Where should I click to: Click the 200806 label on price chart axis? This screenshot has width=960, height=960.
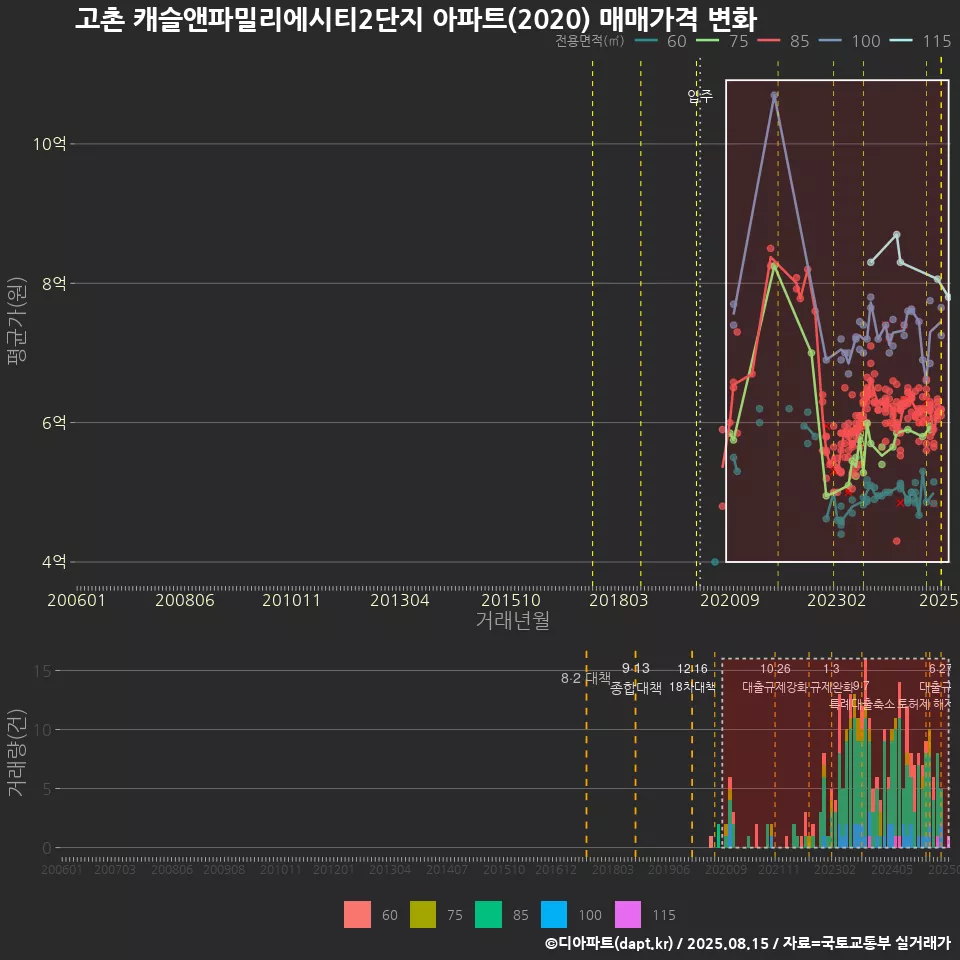[185, 600]
